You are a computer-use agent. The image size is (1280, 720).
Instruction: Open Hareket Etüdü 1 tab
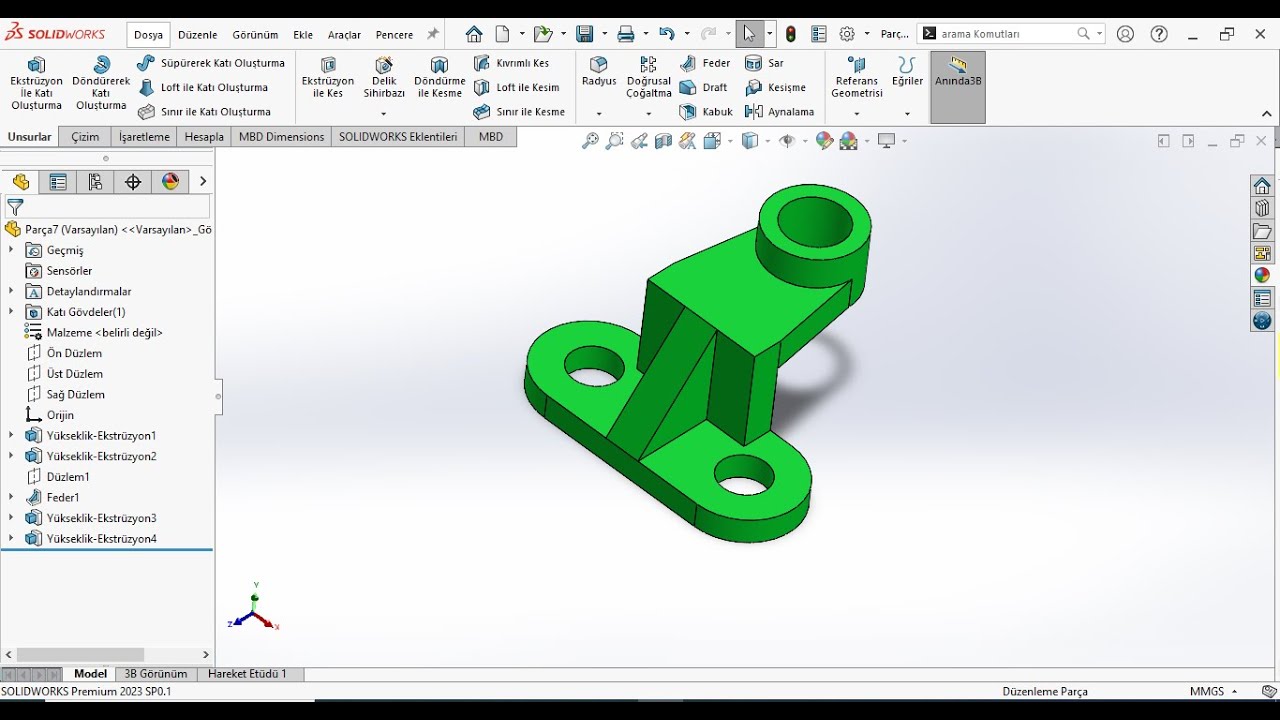click(247, 674)
